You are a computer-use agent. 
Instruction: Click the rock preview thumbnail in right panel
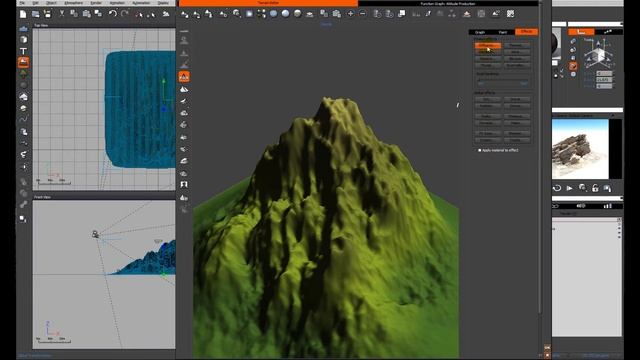[x=580, y=149]
